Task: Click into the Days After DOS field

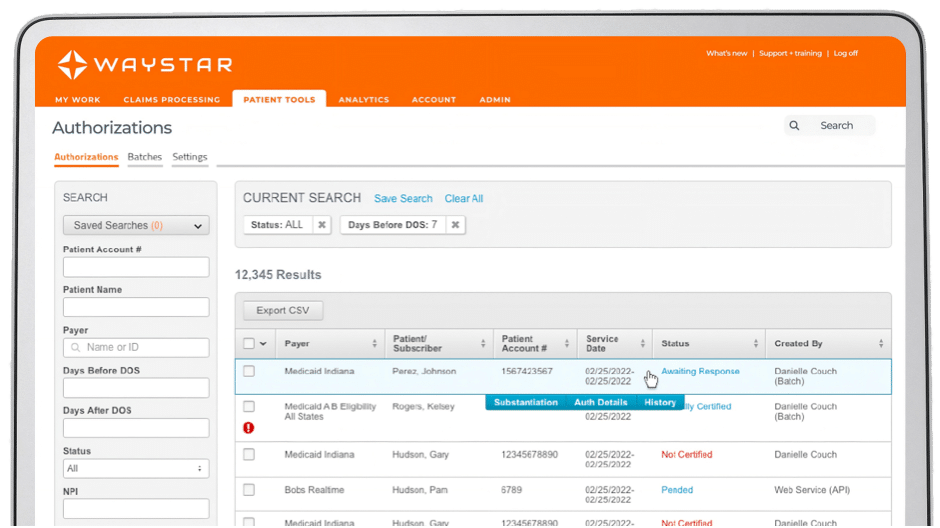Action: (x=136, y=428)
